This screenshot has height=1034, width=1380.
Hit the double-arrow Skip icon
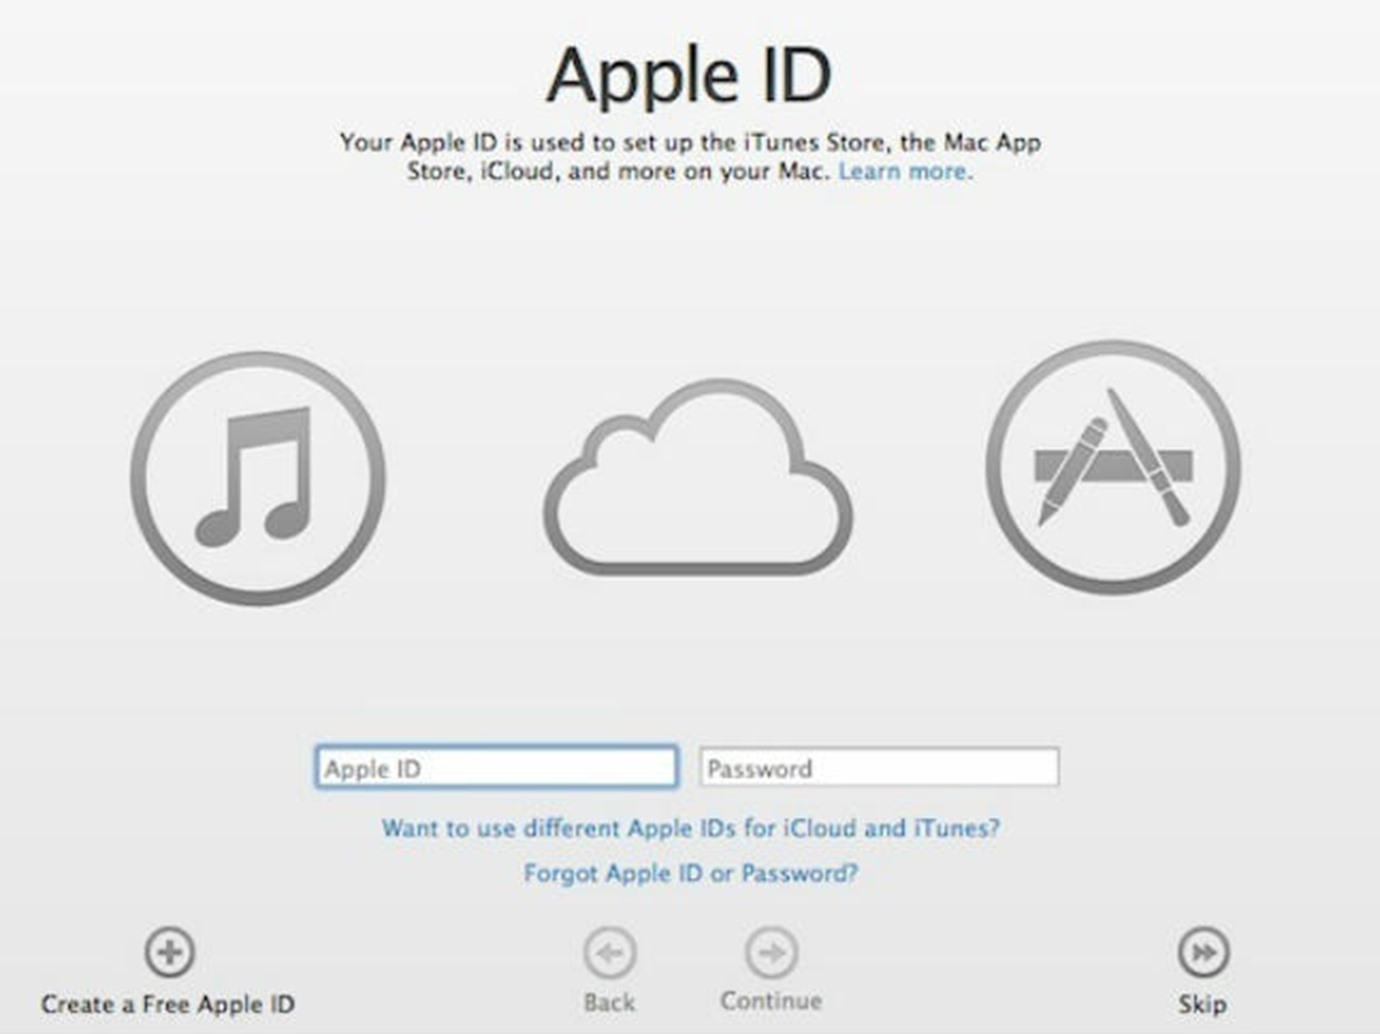pyautogui.click(x=1203, y=953)
